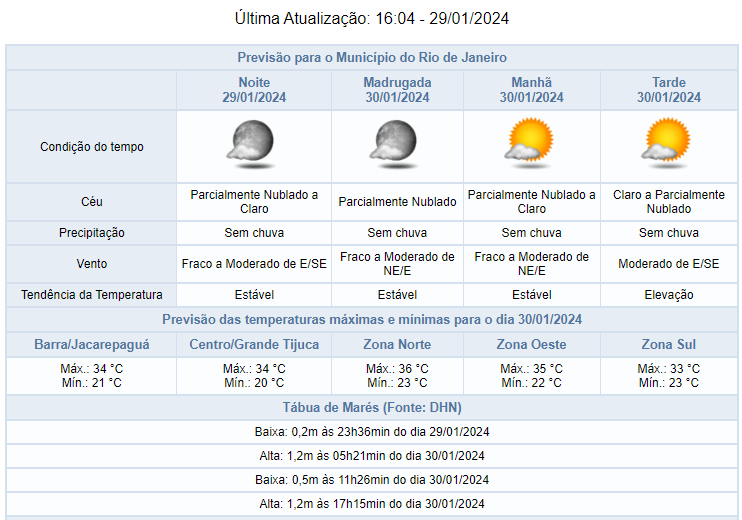
Task: Click the Centro/Grande Tijuca region header
Action: point(254,344)
